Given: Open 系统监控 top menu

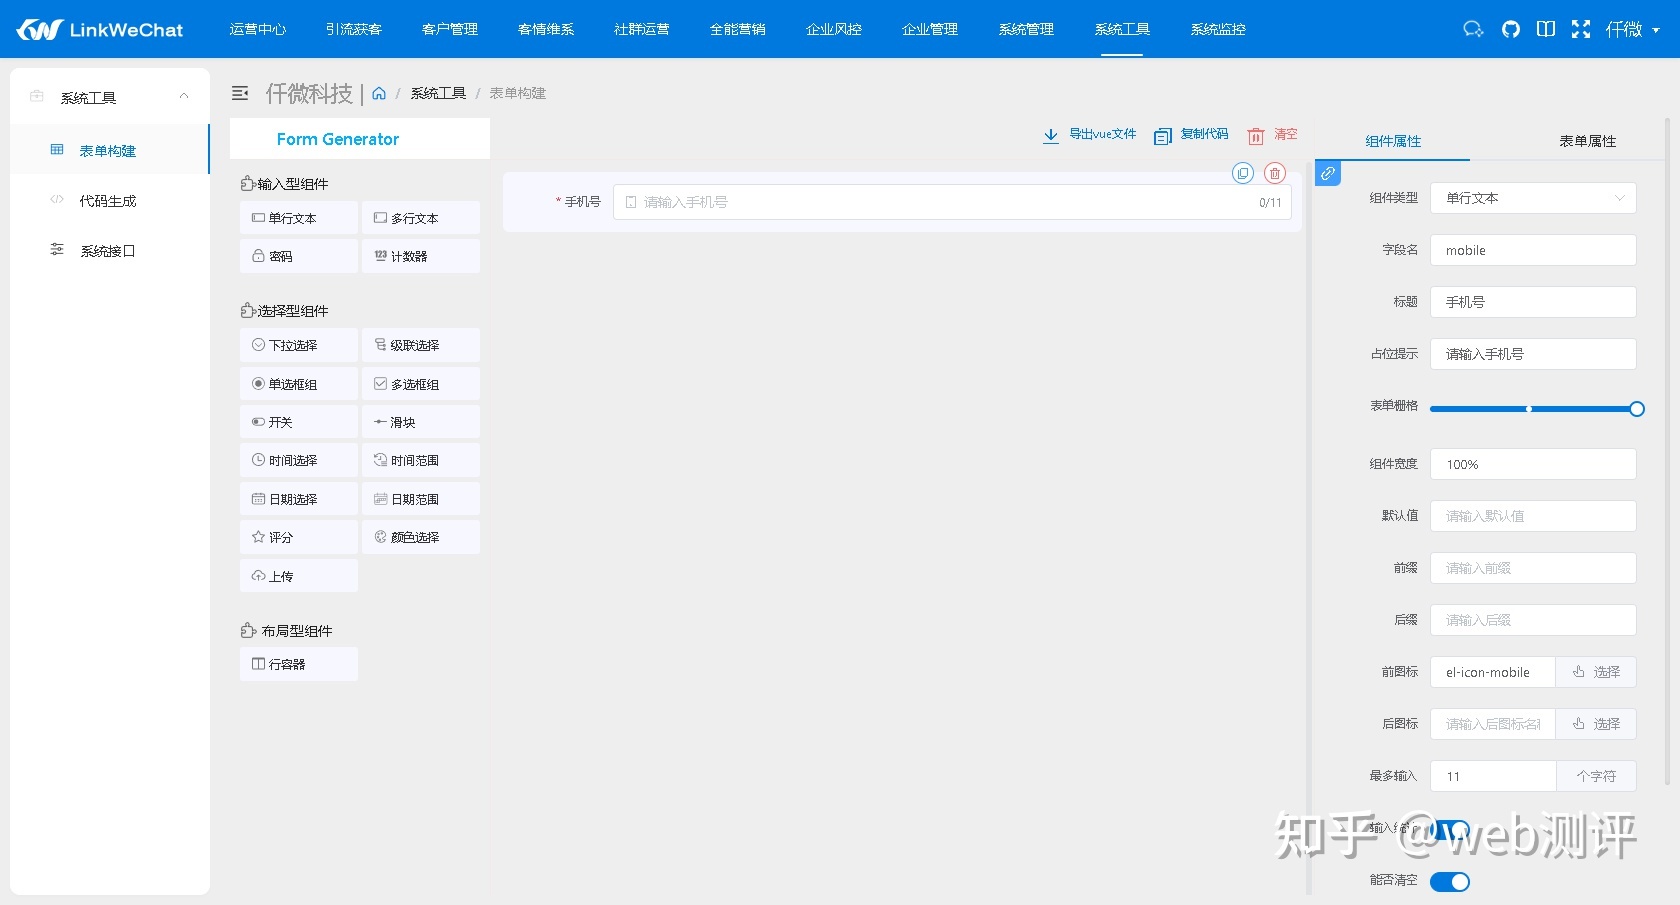Looking at the screenshot, I should [x=1218, y=29].
